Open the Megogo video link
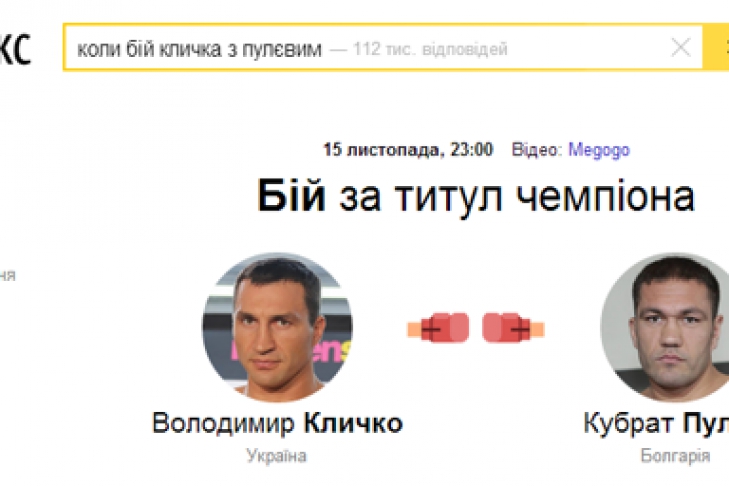Viewport: 729px width, 486px height. click(x=599, y=150)
